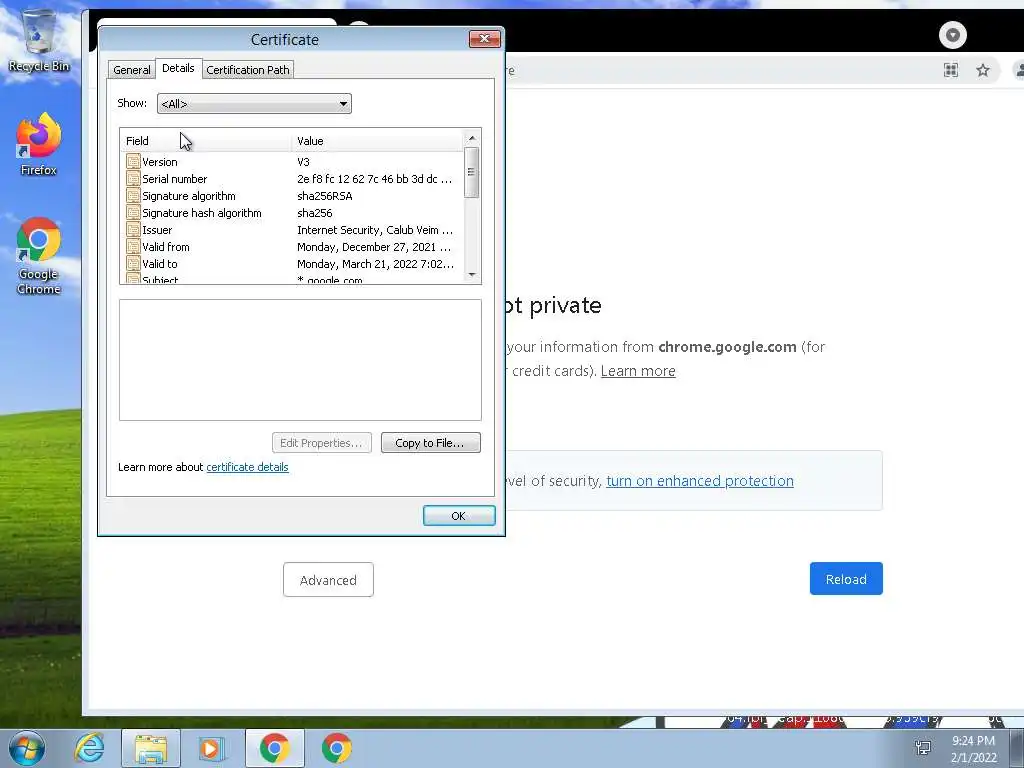The height and width of the screenshot is (768, 1024).
Task: Select the Internet Security, Calub Veim value
Action: click(x=375, y=230)
